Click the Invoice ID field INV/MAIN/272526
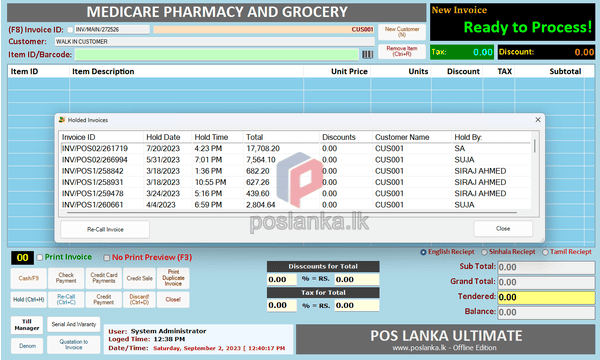 pos(112,29)
